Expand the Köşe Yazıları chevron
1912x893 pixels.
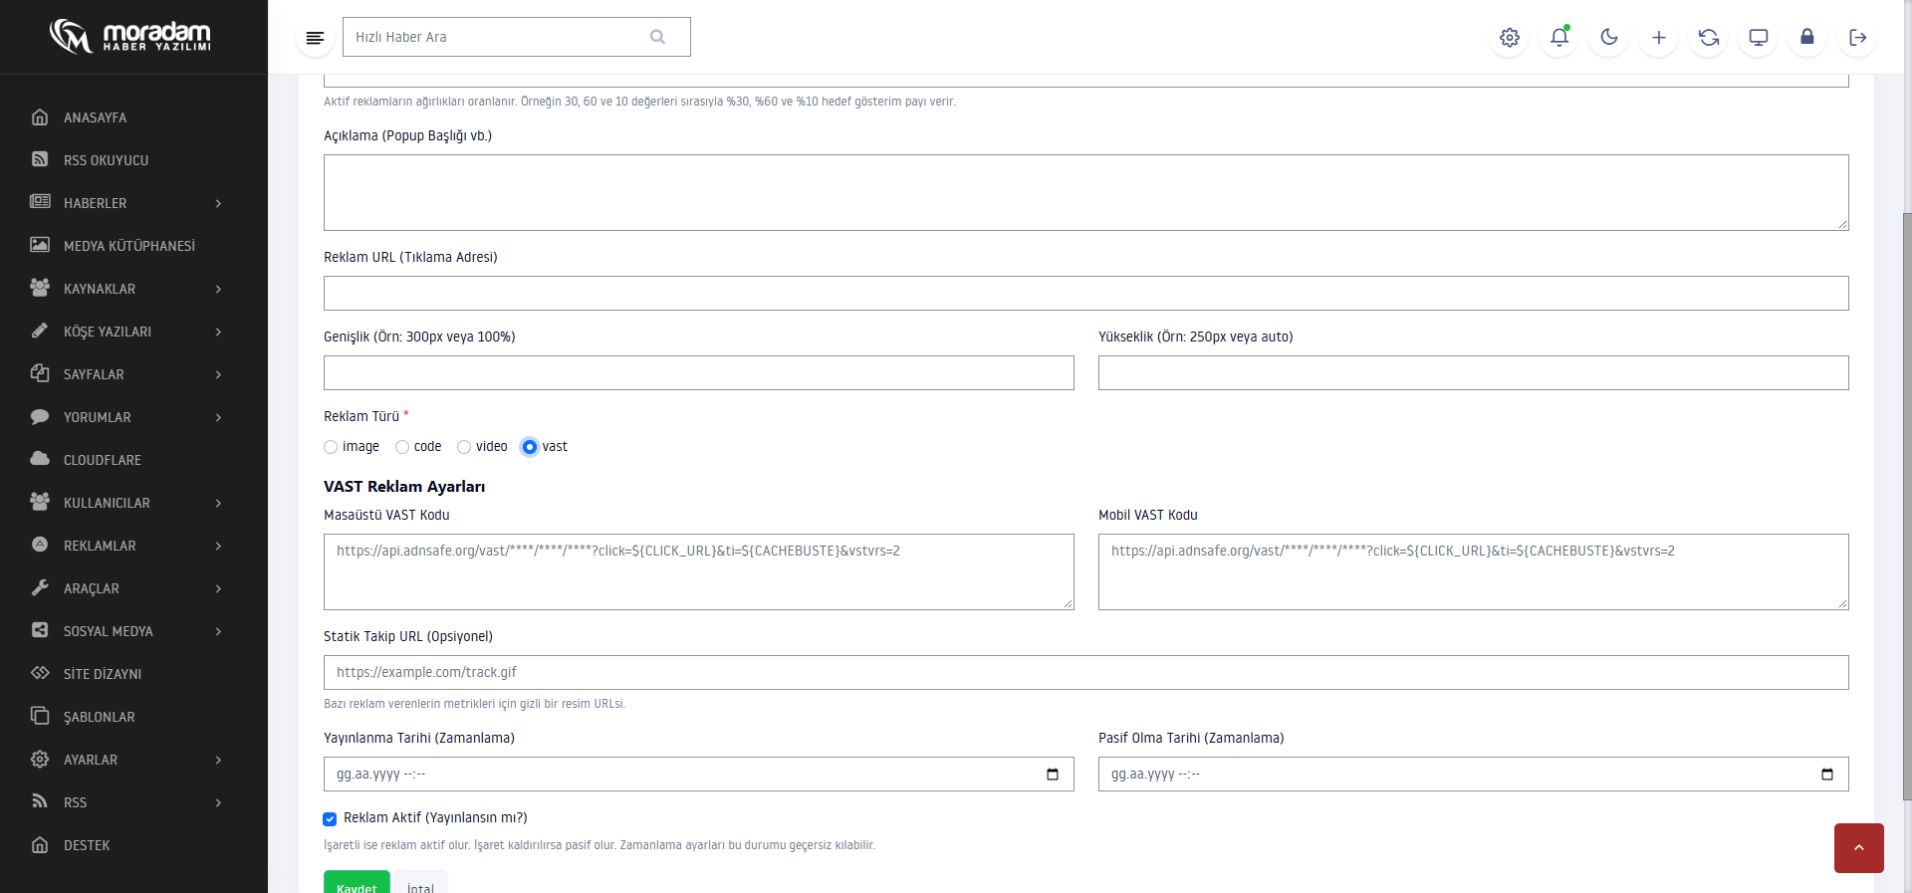(218, 332)
